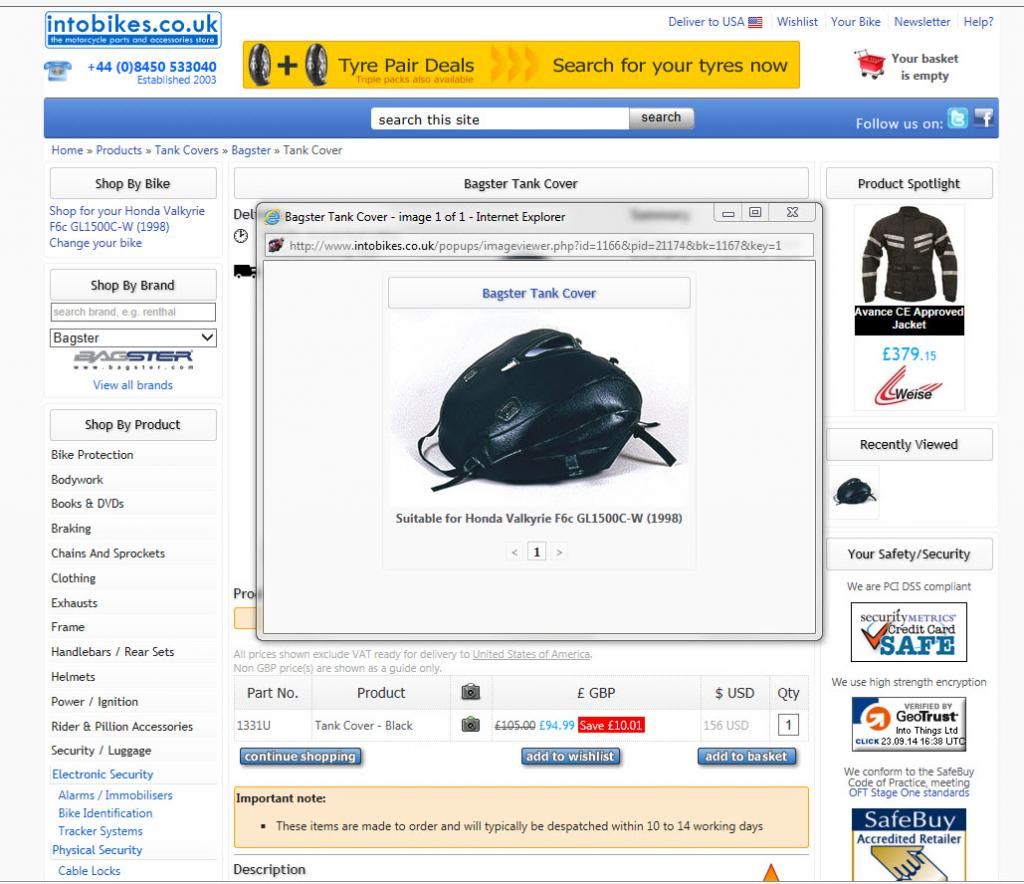Screen dimensions: 1024x884
Task: Open Cable Locks link
Action: click(89, 870)
